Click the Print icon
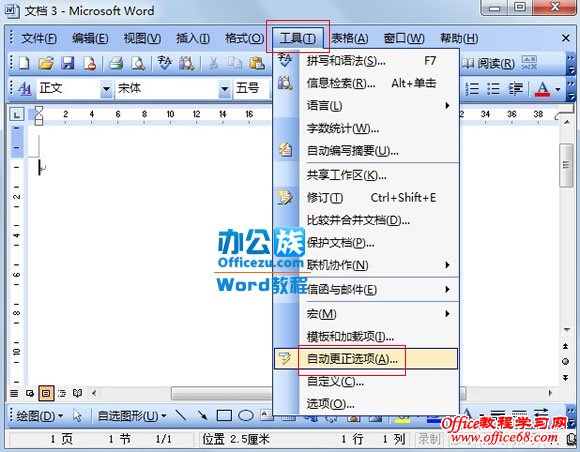Screen dimensions: 580x452 [x=116, y=63]
